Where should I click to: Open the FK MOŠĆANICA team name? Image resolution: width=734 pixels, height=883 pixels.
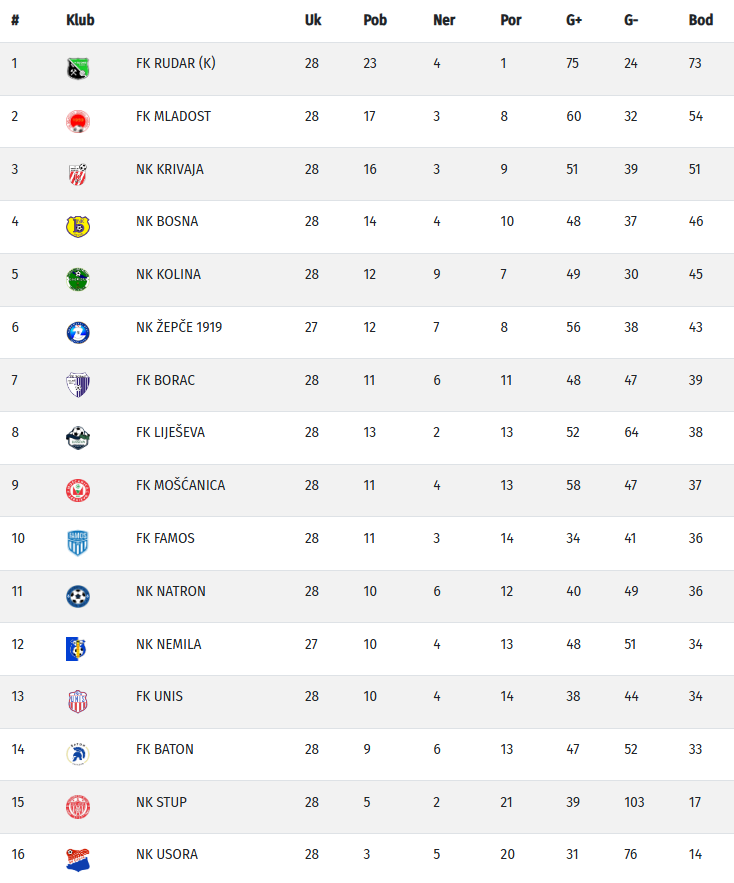(x=180, y=485)
